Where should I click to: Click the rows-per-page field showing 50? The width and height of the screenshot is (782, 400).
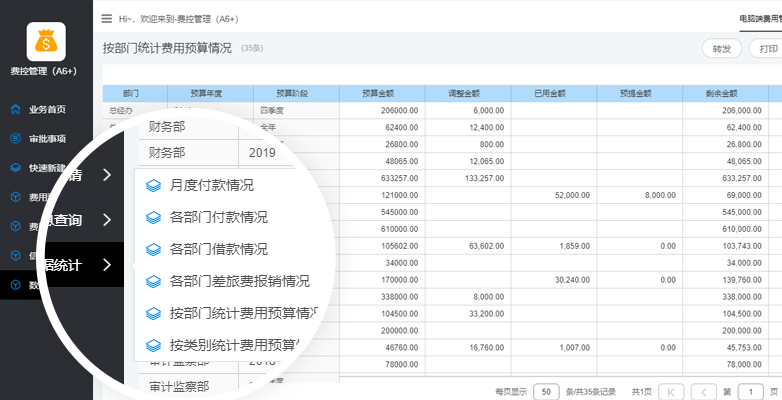tap(546, 391)
